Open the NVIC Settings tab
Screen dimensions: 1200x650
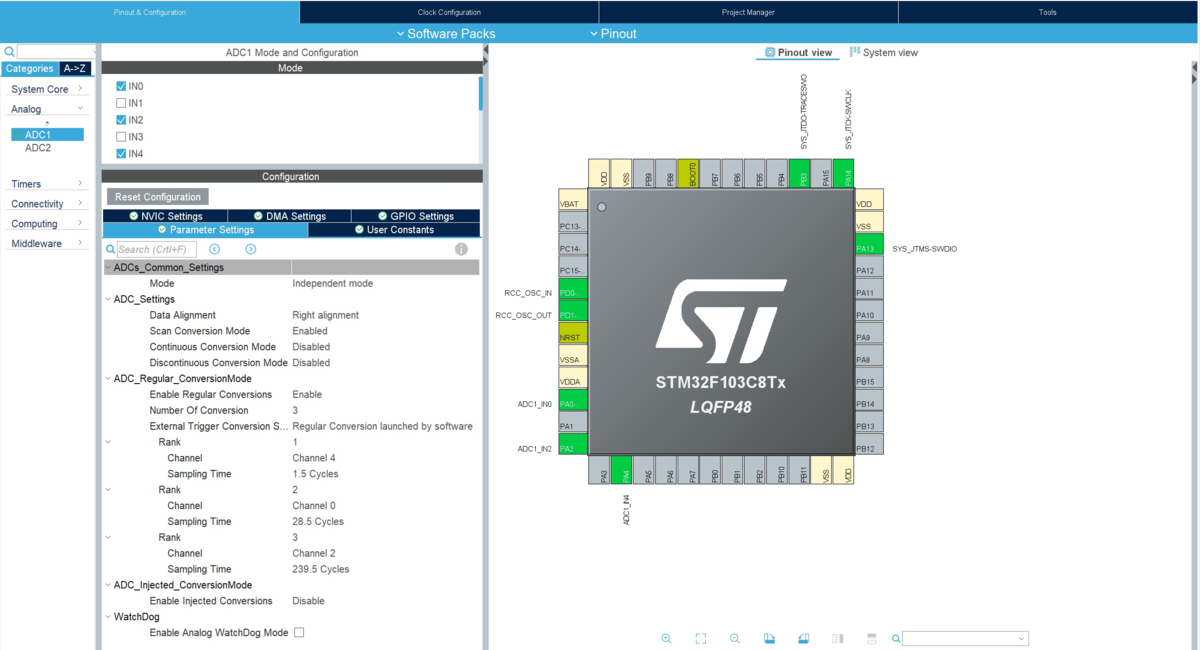[165, 216]
